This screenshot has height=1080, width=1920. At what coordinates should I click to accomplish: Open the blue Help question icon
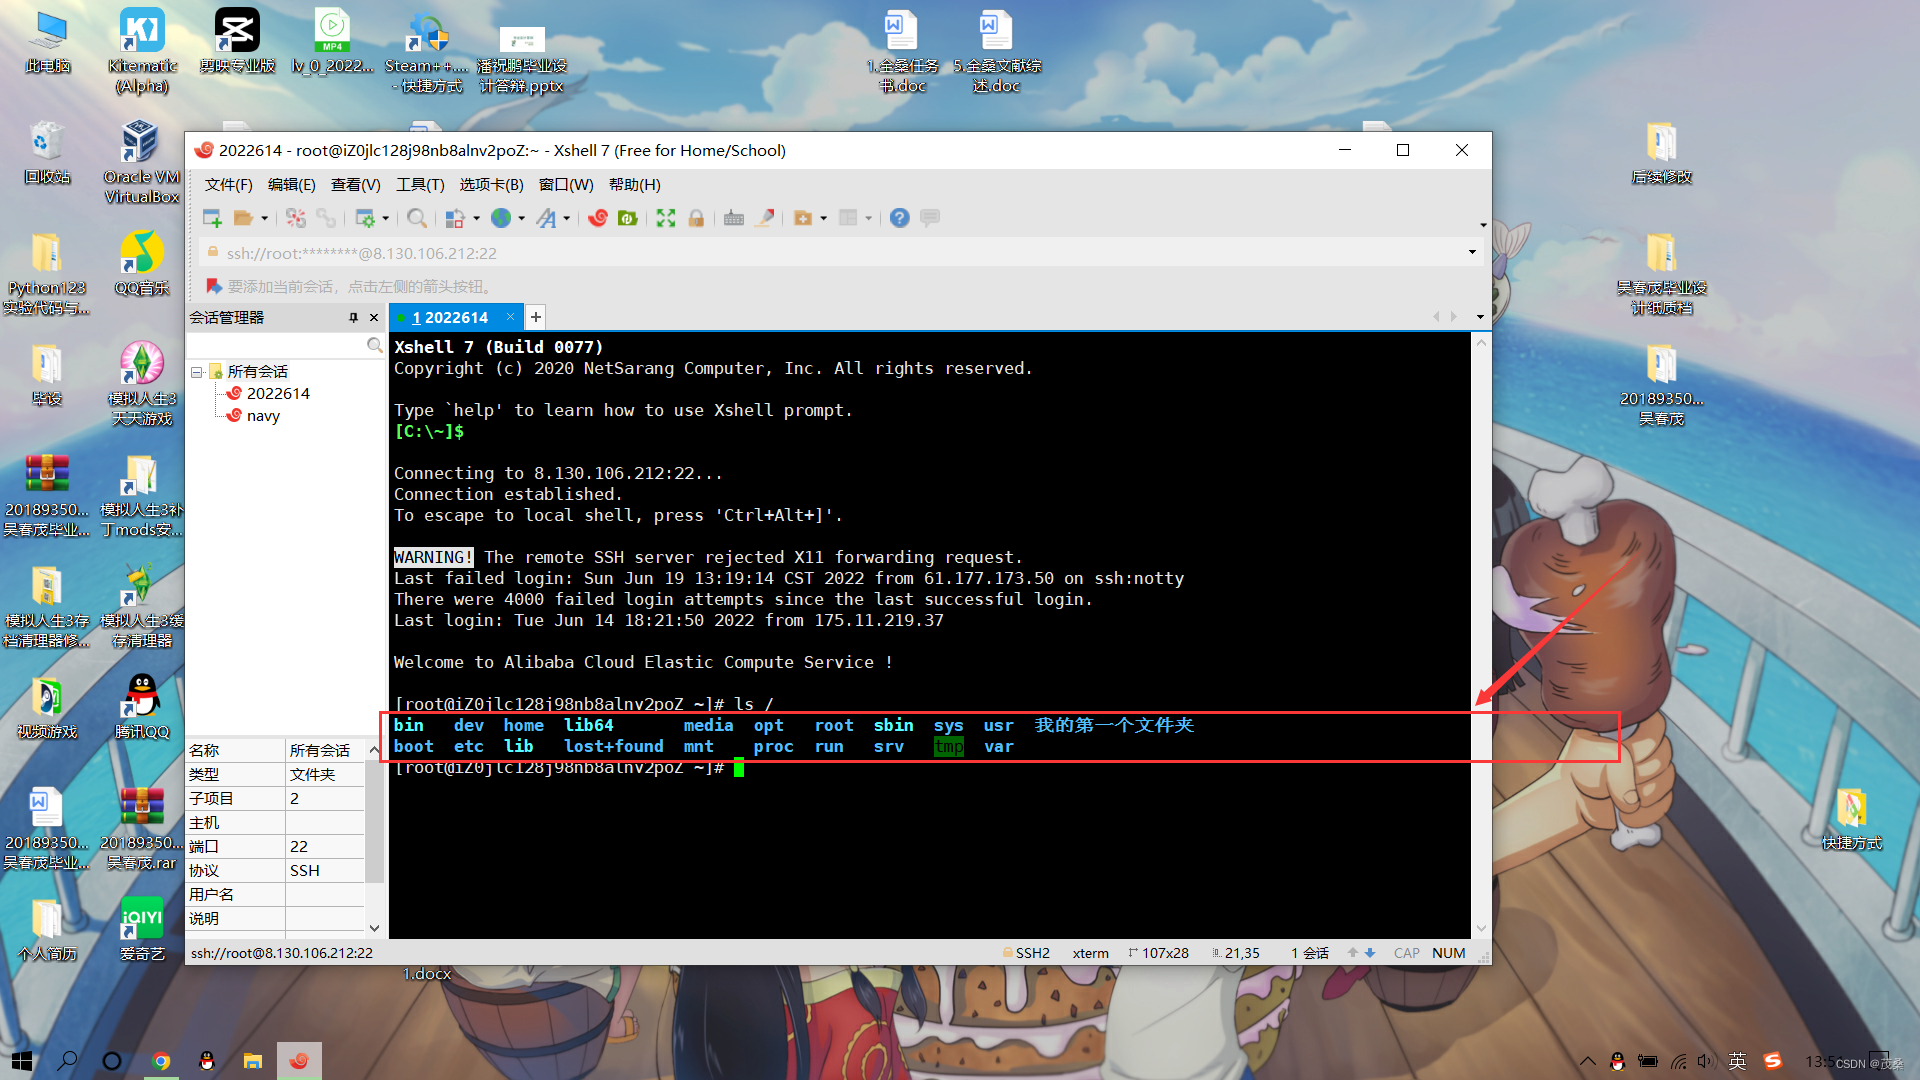click(x=899, y=218)
